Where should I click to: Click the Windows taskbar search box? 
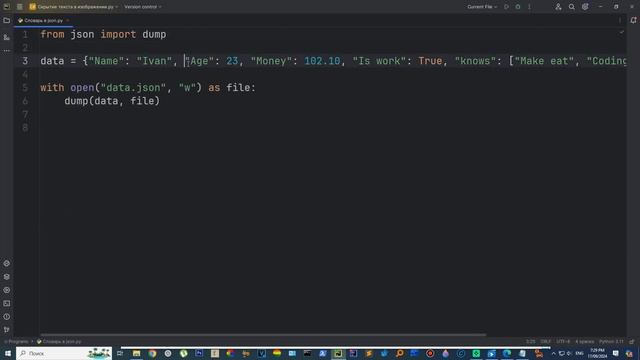(x=64, y=353)
